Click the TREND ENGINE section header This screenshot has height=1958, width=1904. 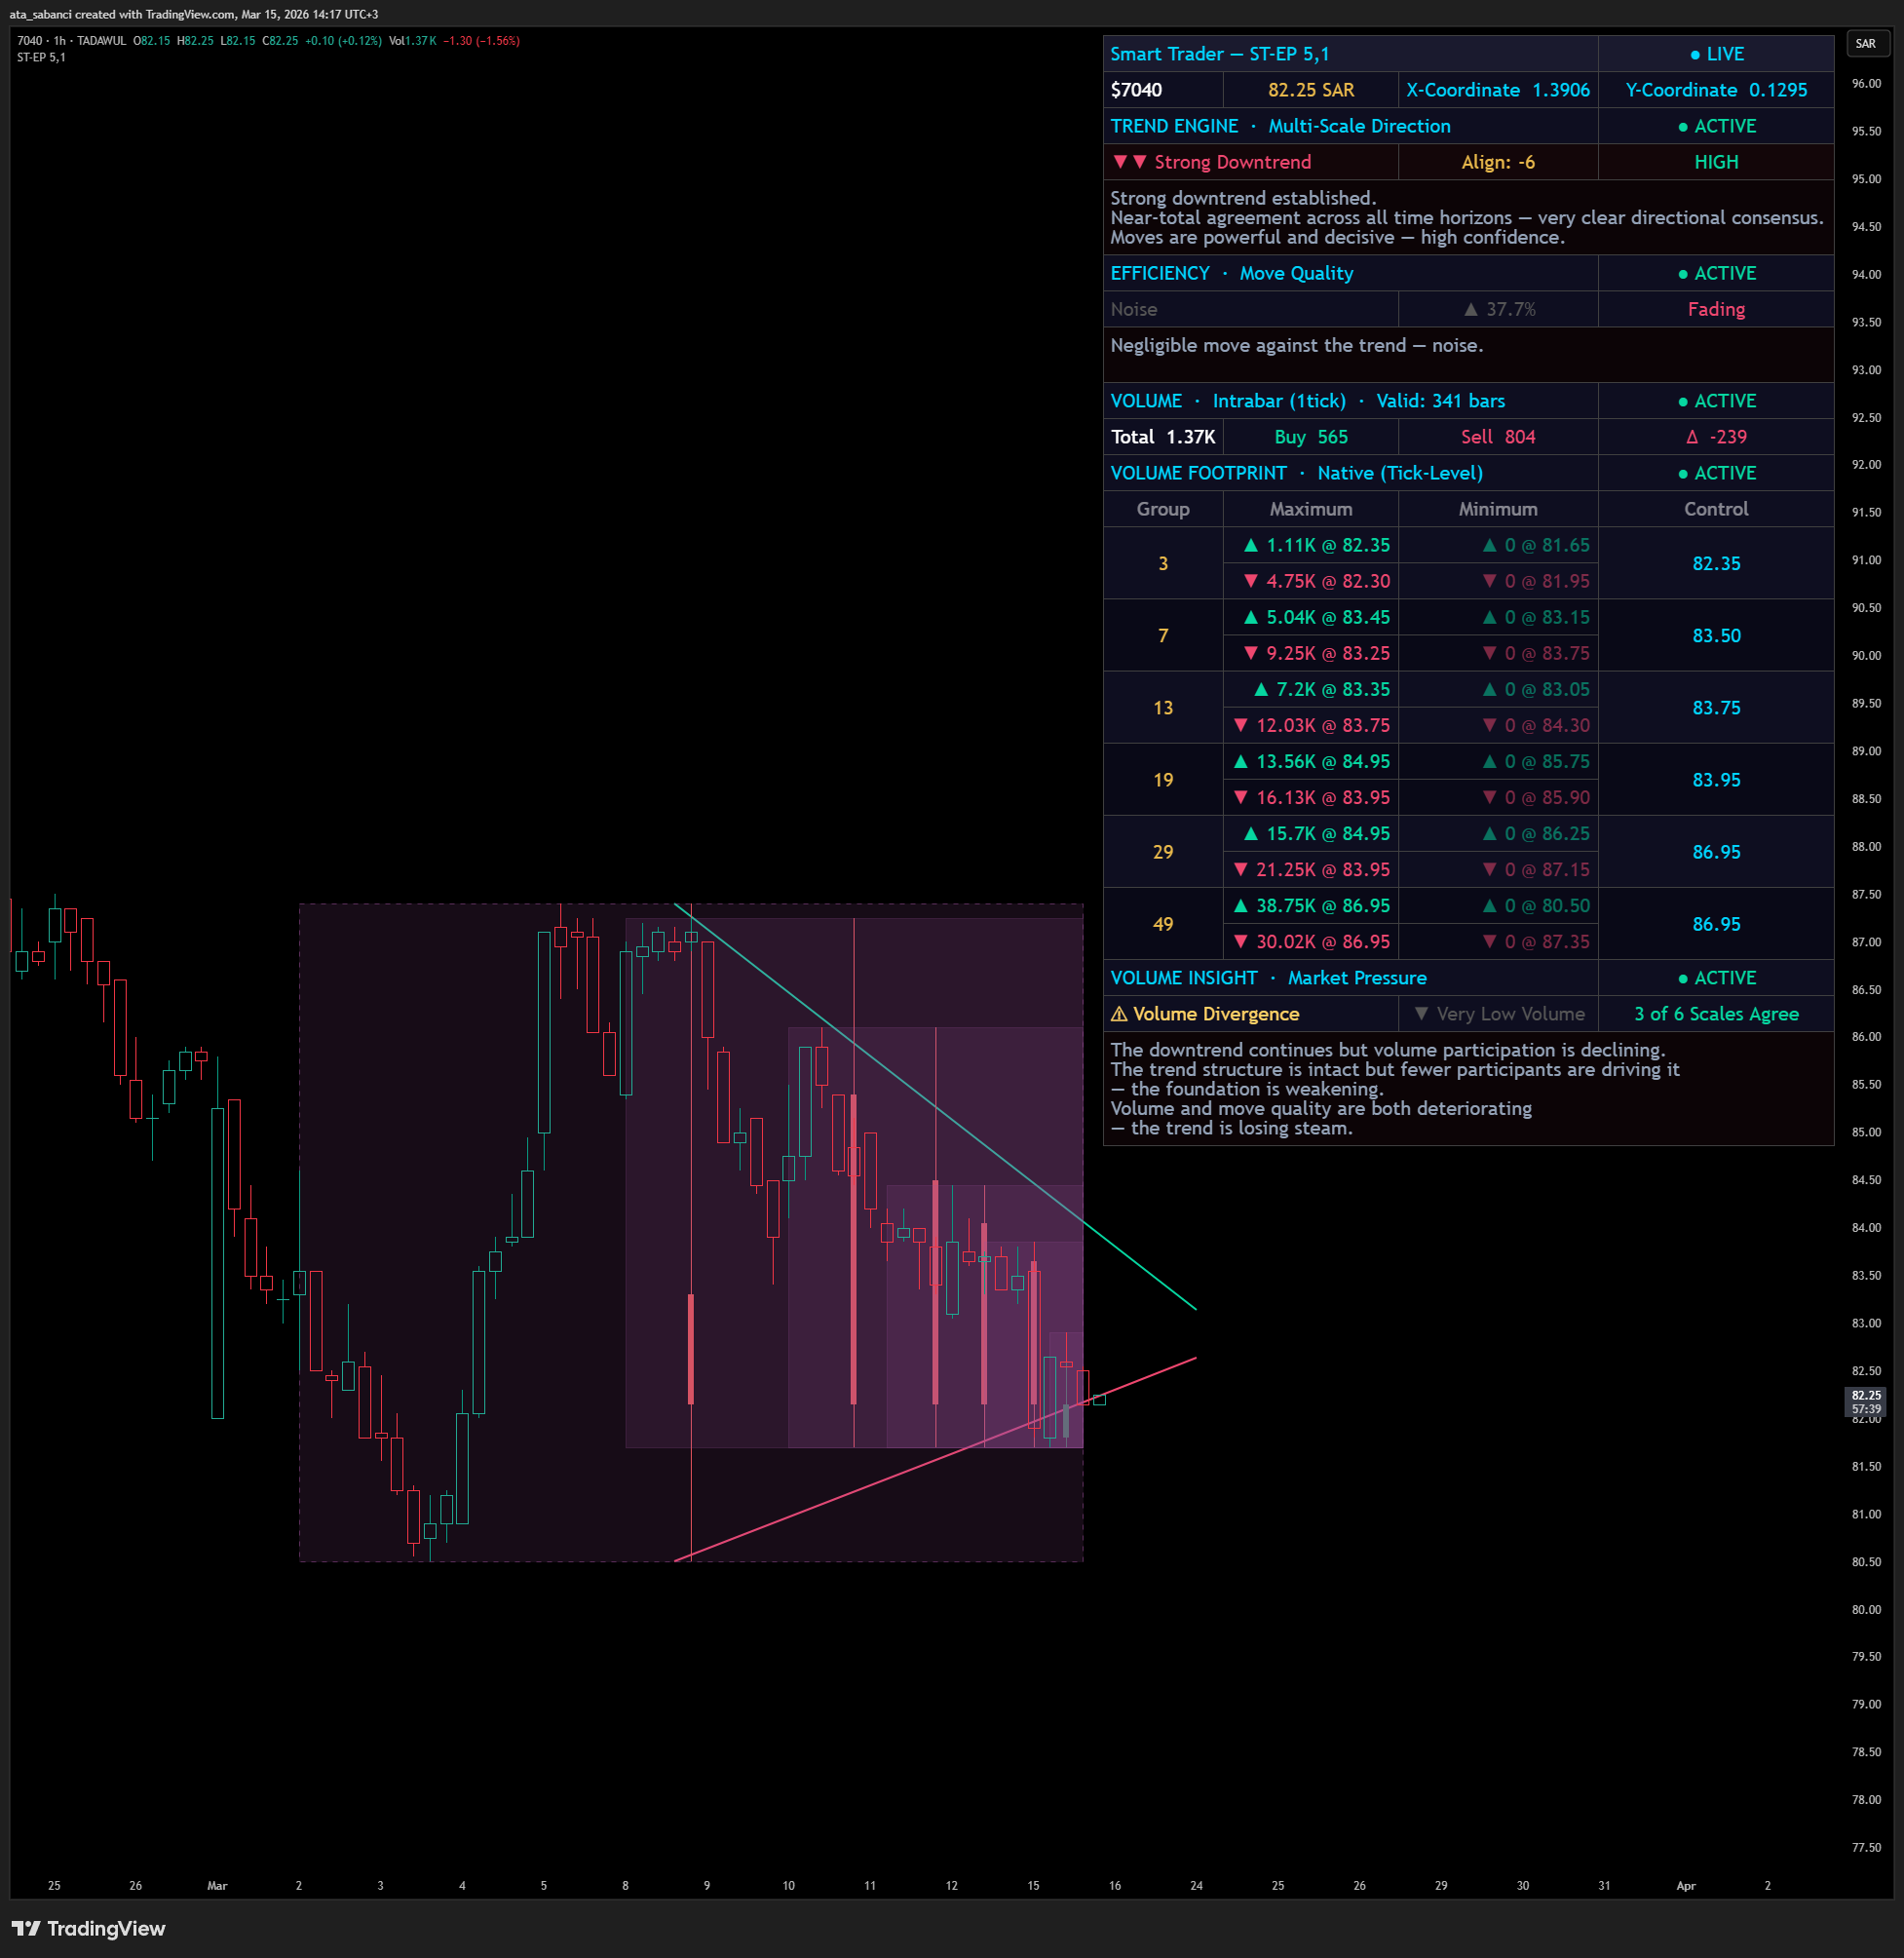coord(1350,126)
